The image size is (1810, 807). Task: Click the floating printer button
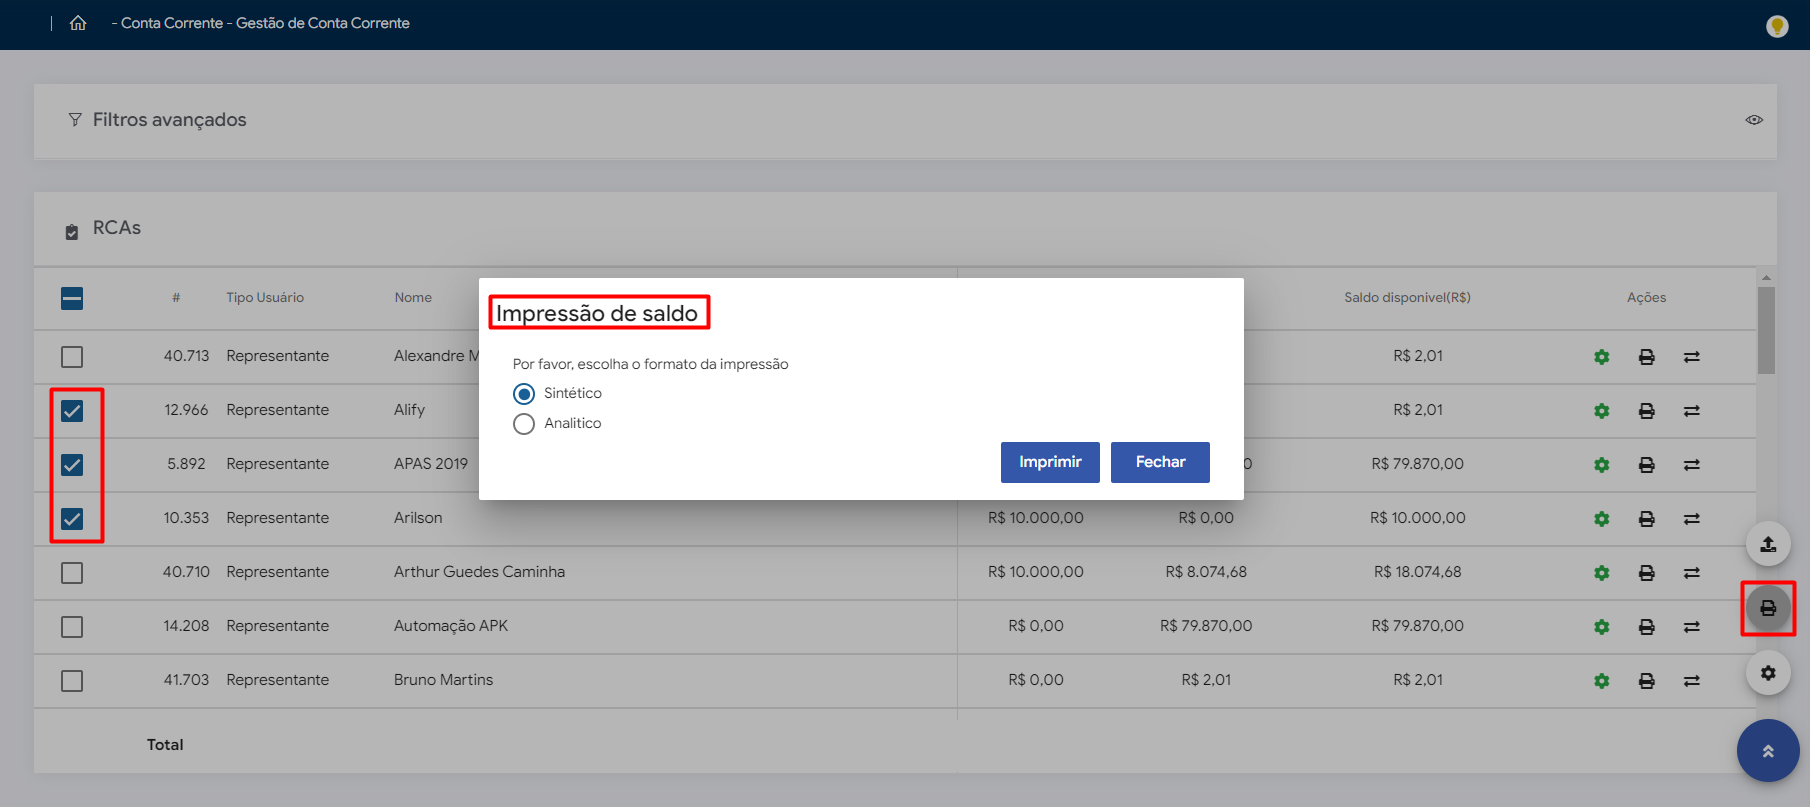click(x=1767, y=608)
